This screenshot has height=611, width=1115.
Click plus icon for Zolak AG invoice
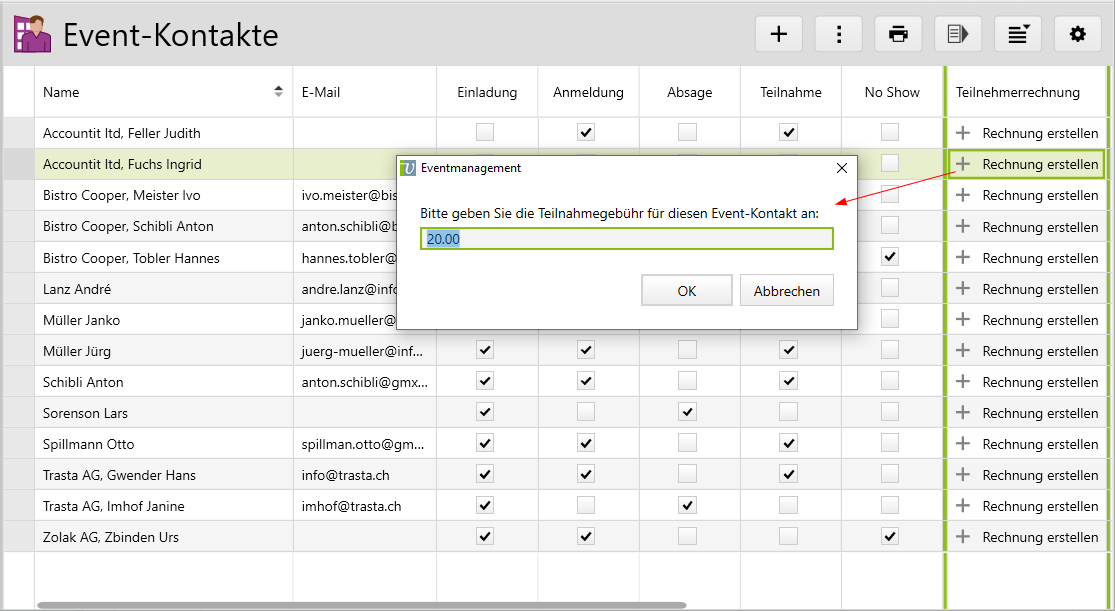[x=963, y=537]
